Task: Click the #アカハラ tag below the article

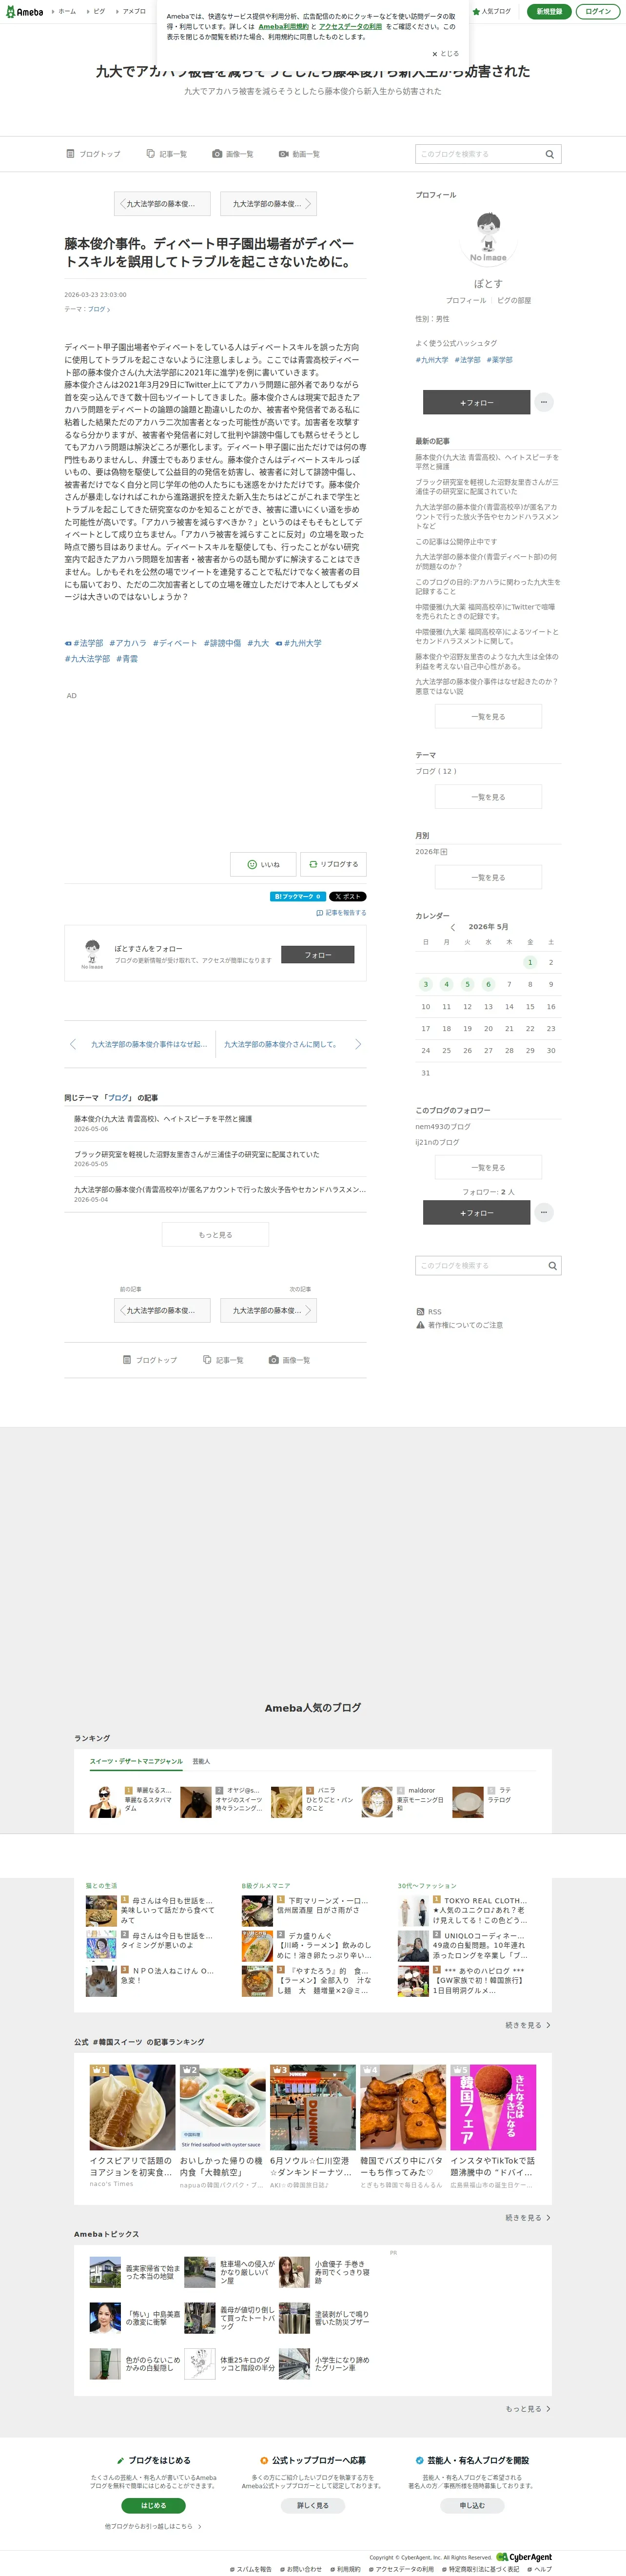Action: [x=128, y=644]
